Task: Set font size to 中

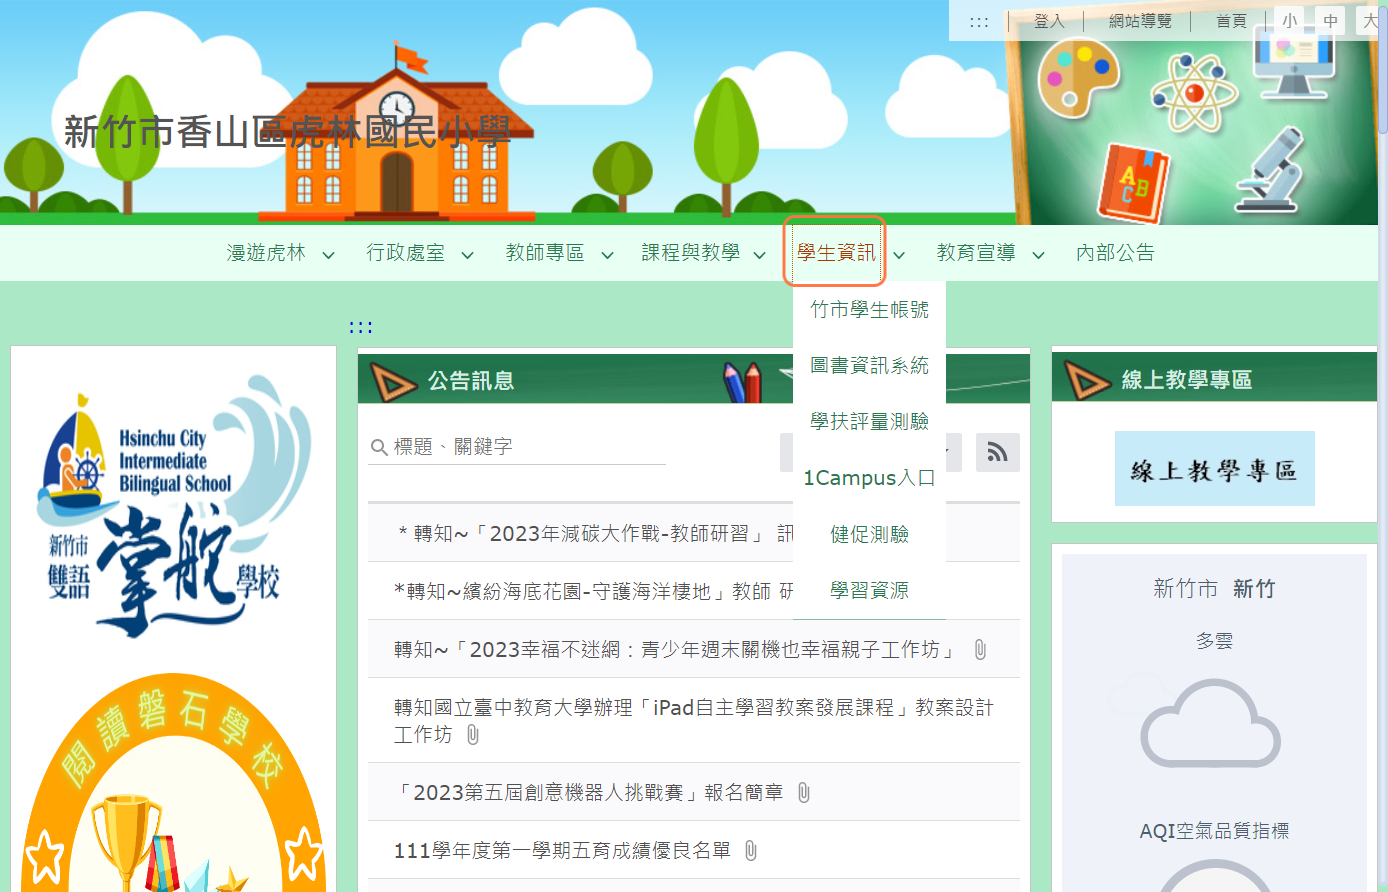Action: pos(1331,20)
